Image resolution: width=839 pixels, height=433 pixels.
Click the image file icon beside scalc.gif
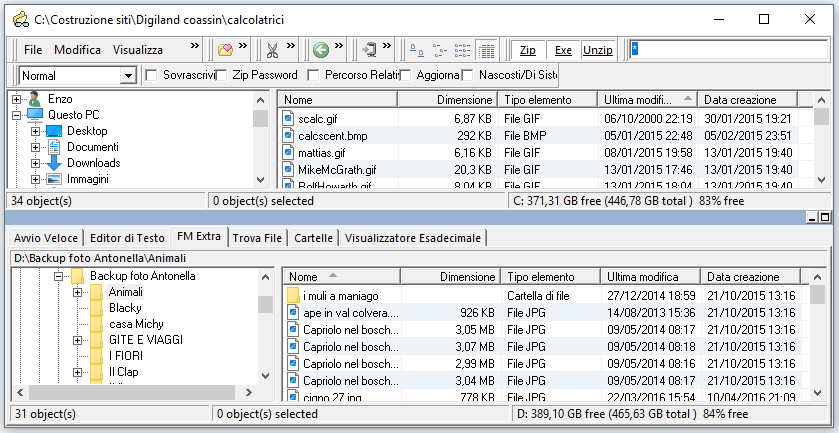[x=289, y=118]
